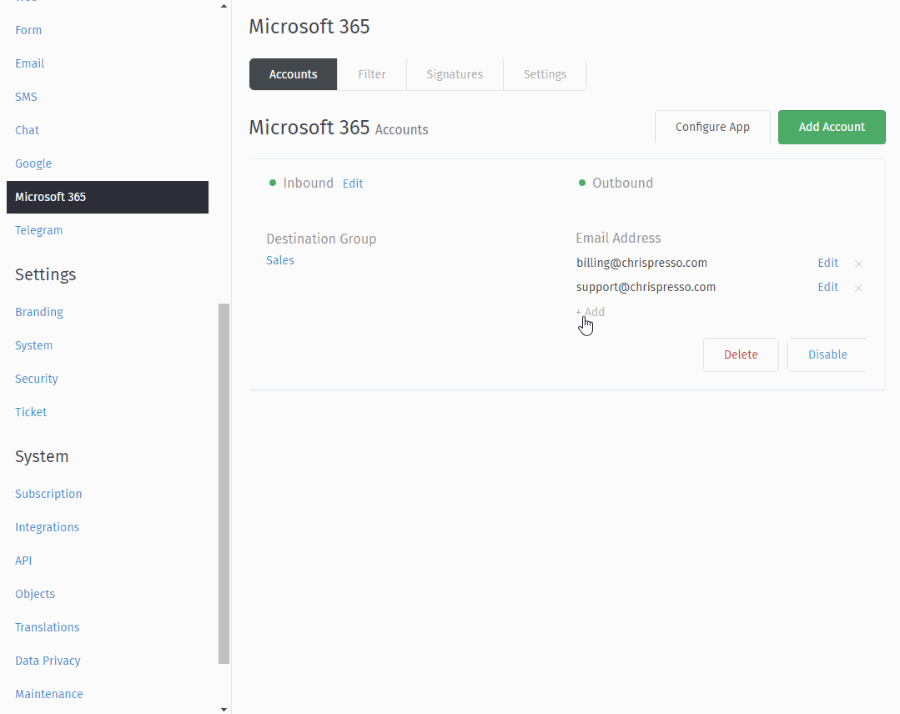This screenshot has width=900, height=714.
Task: Click the green Add Account button
Action: [832, 127]
